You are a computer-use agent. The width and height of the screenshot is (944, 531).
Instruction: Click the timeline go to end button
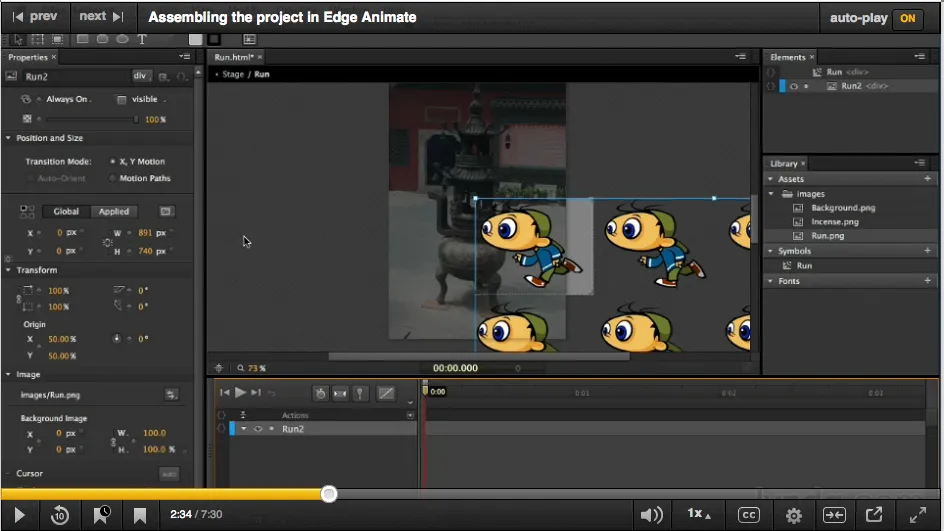(256, 393)
